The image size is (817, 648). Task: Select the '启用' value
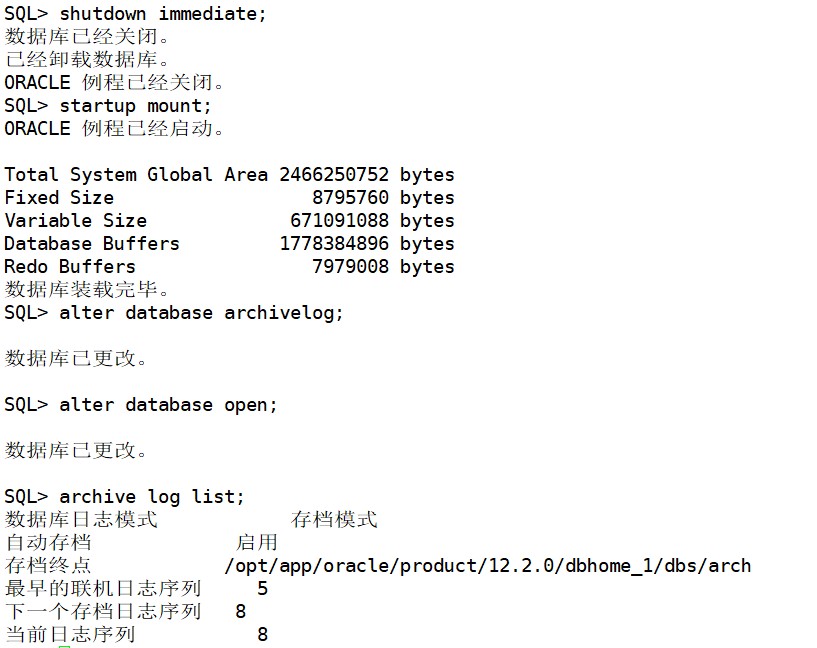(x=257, y=542)
